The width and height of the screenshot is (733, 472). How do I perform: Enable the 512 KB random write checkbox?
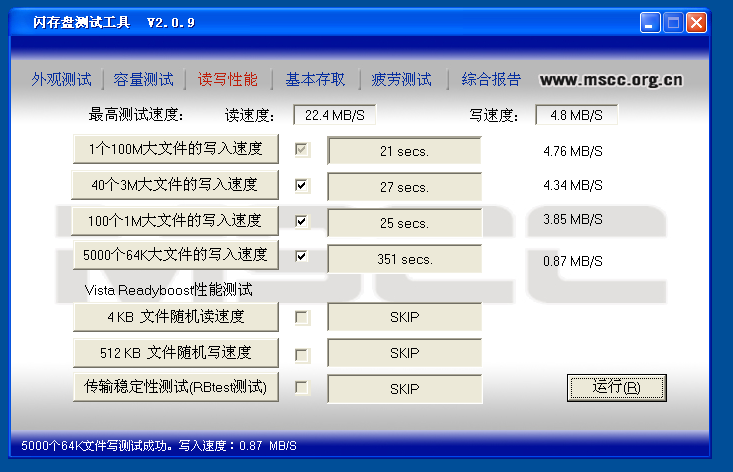point(302,355)
